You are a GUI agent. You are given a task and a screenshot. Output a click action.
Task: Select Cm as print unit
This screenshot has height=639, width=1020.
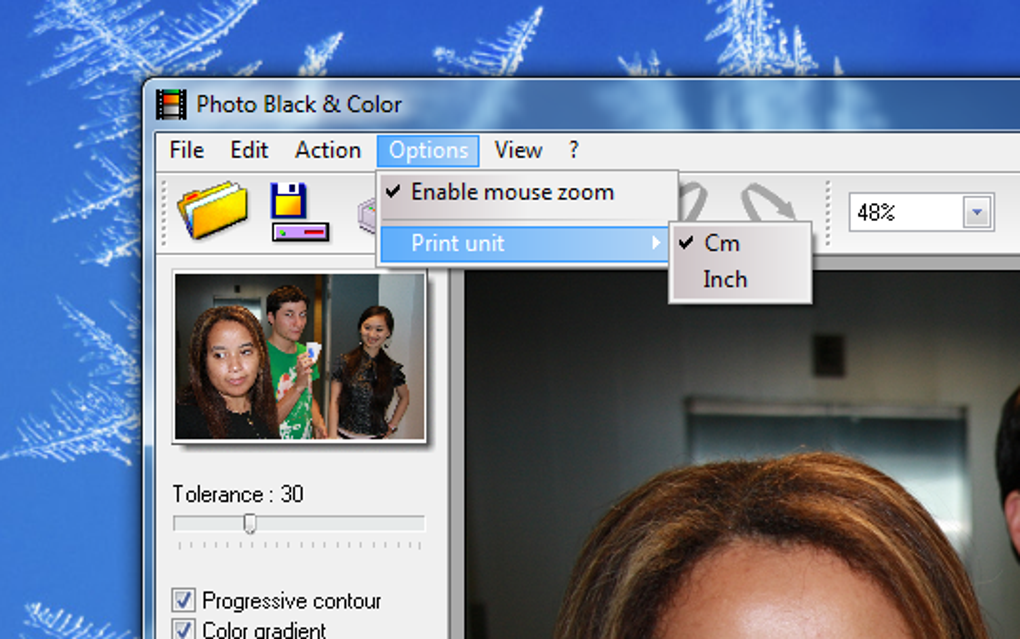point(740,243)
